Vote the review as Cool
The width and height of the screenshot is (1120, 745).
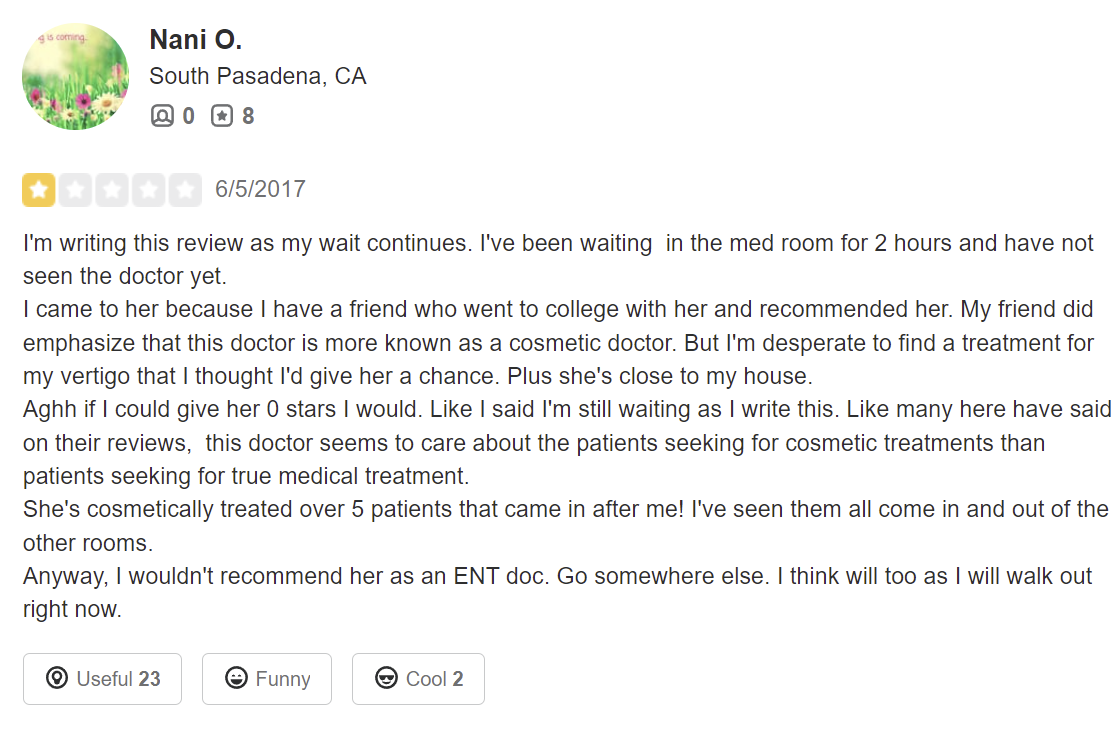pos(418,679)
